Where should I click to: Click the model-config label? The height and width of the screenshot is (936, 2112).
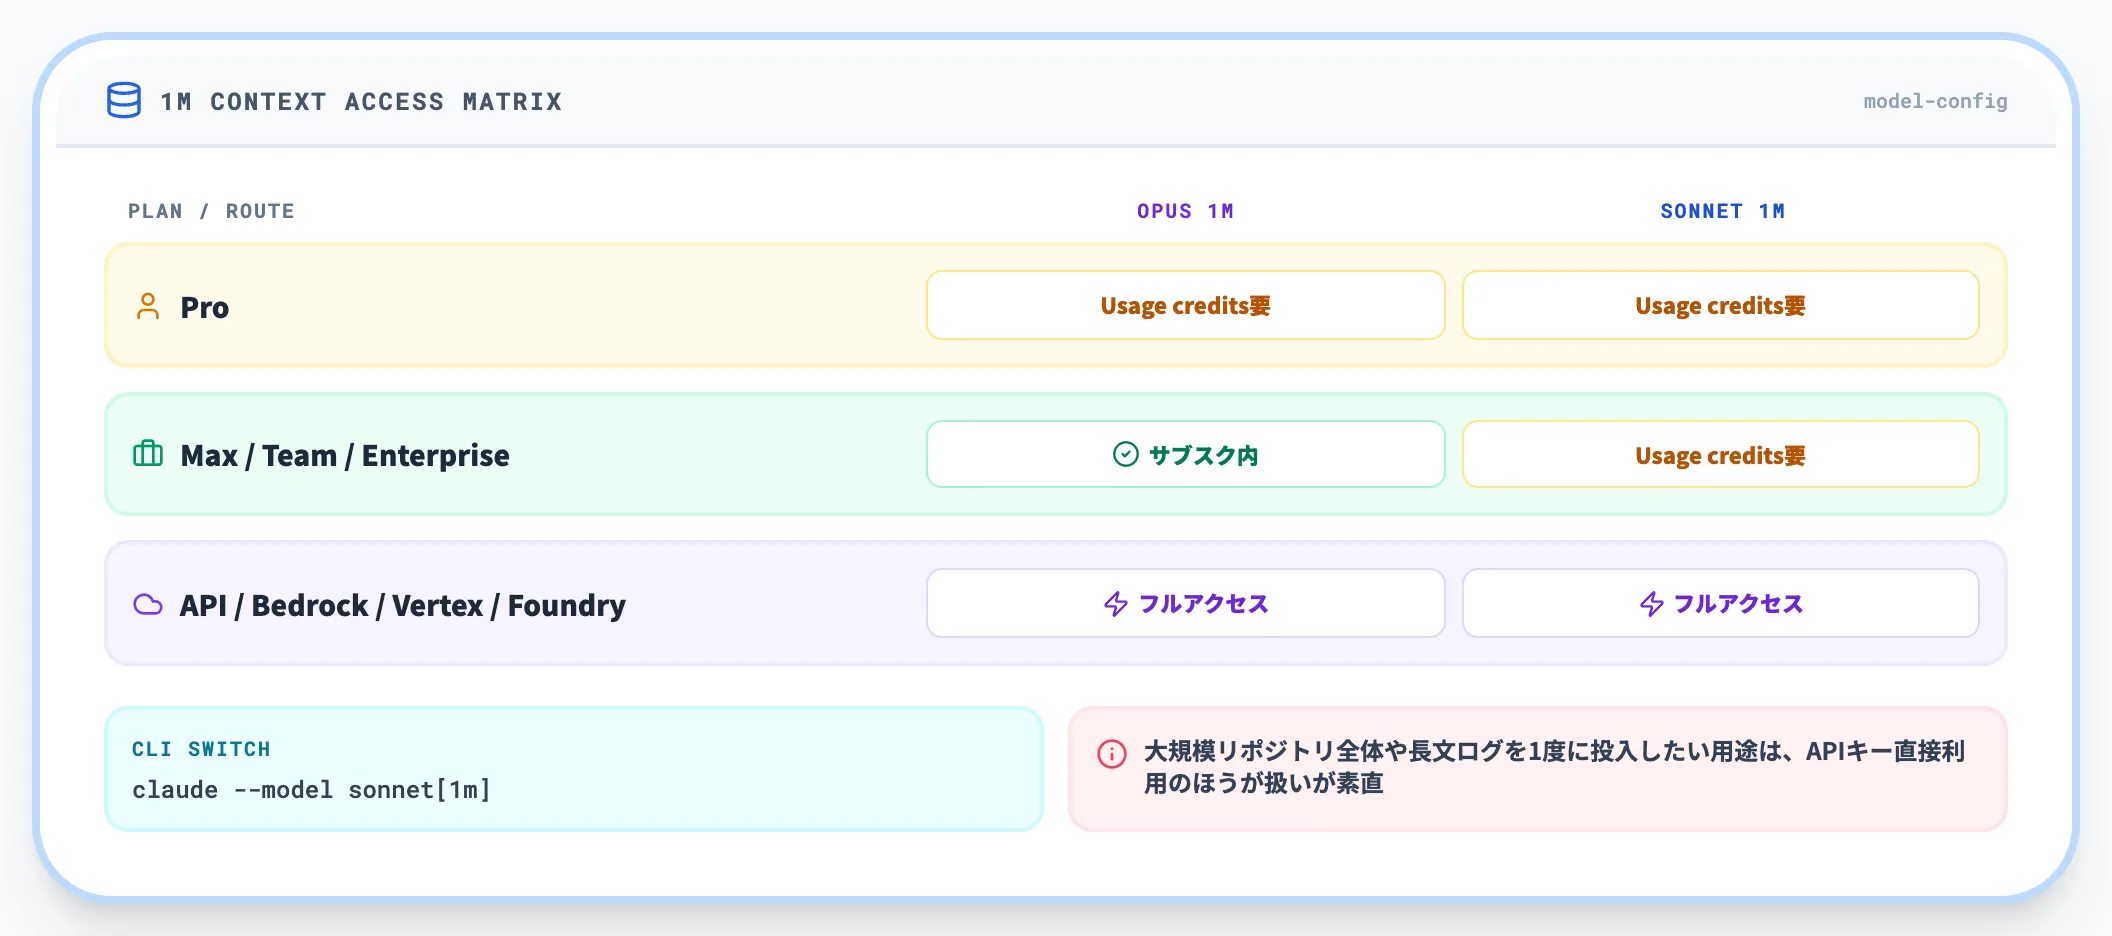click(x=1935, y=101)
